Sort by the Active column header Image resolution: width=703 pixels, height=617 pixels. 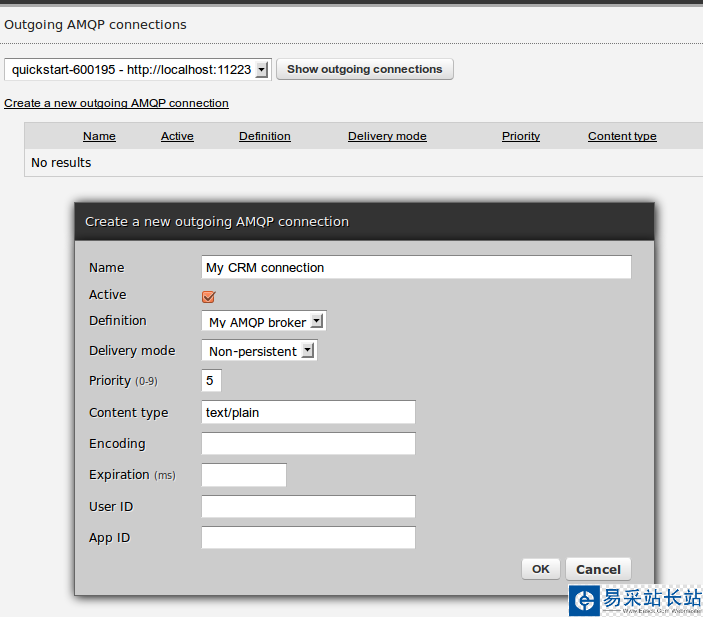click(x=177, y=136)
